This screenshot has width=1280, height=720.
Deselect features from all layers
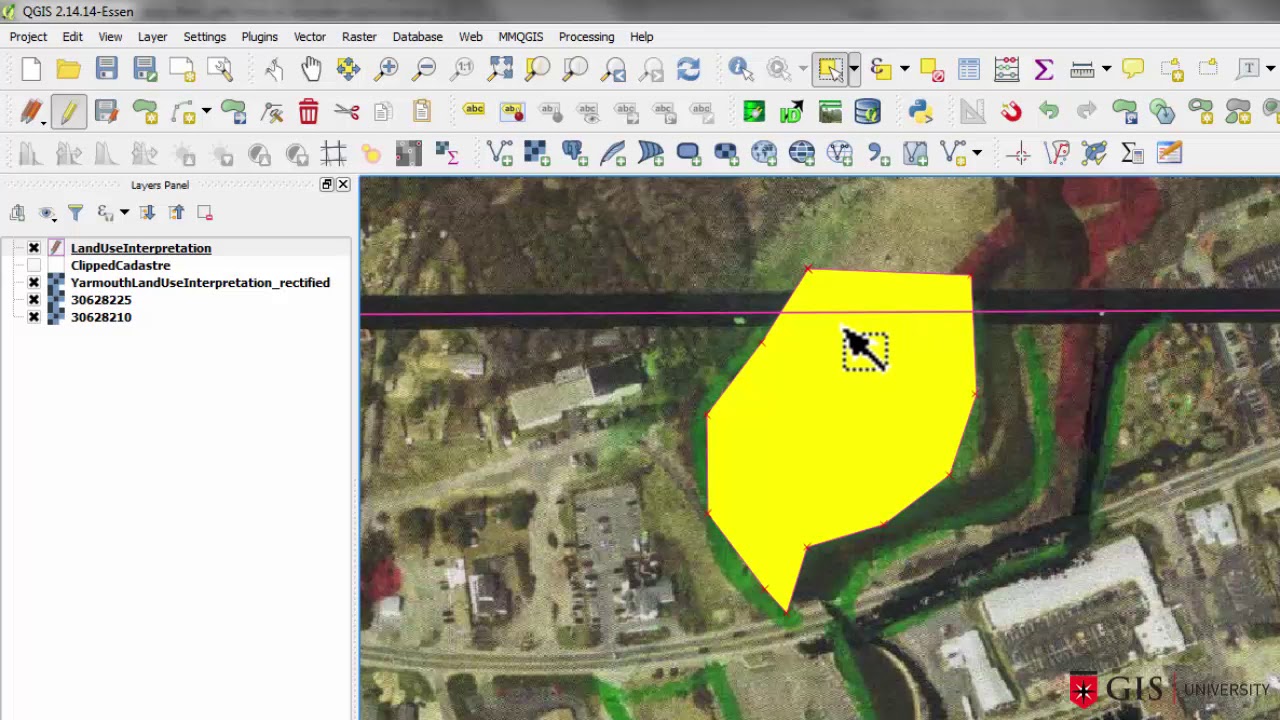[x=931, y=69]
